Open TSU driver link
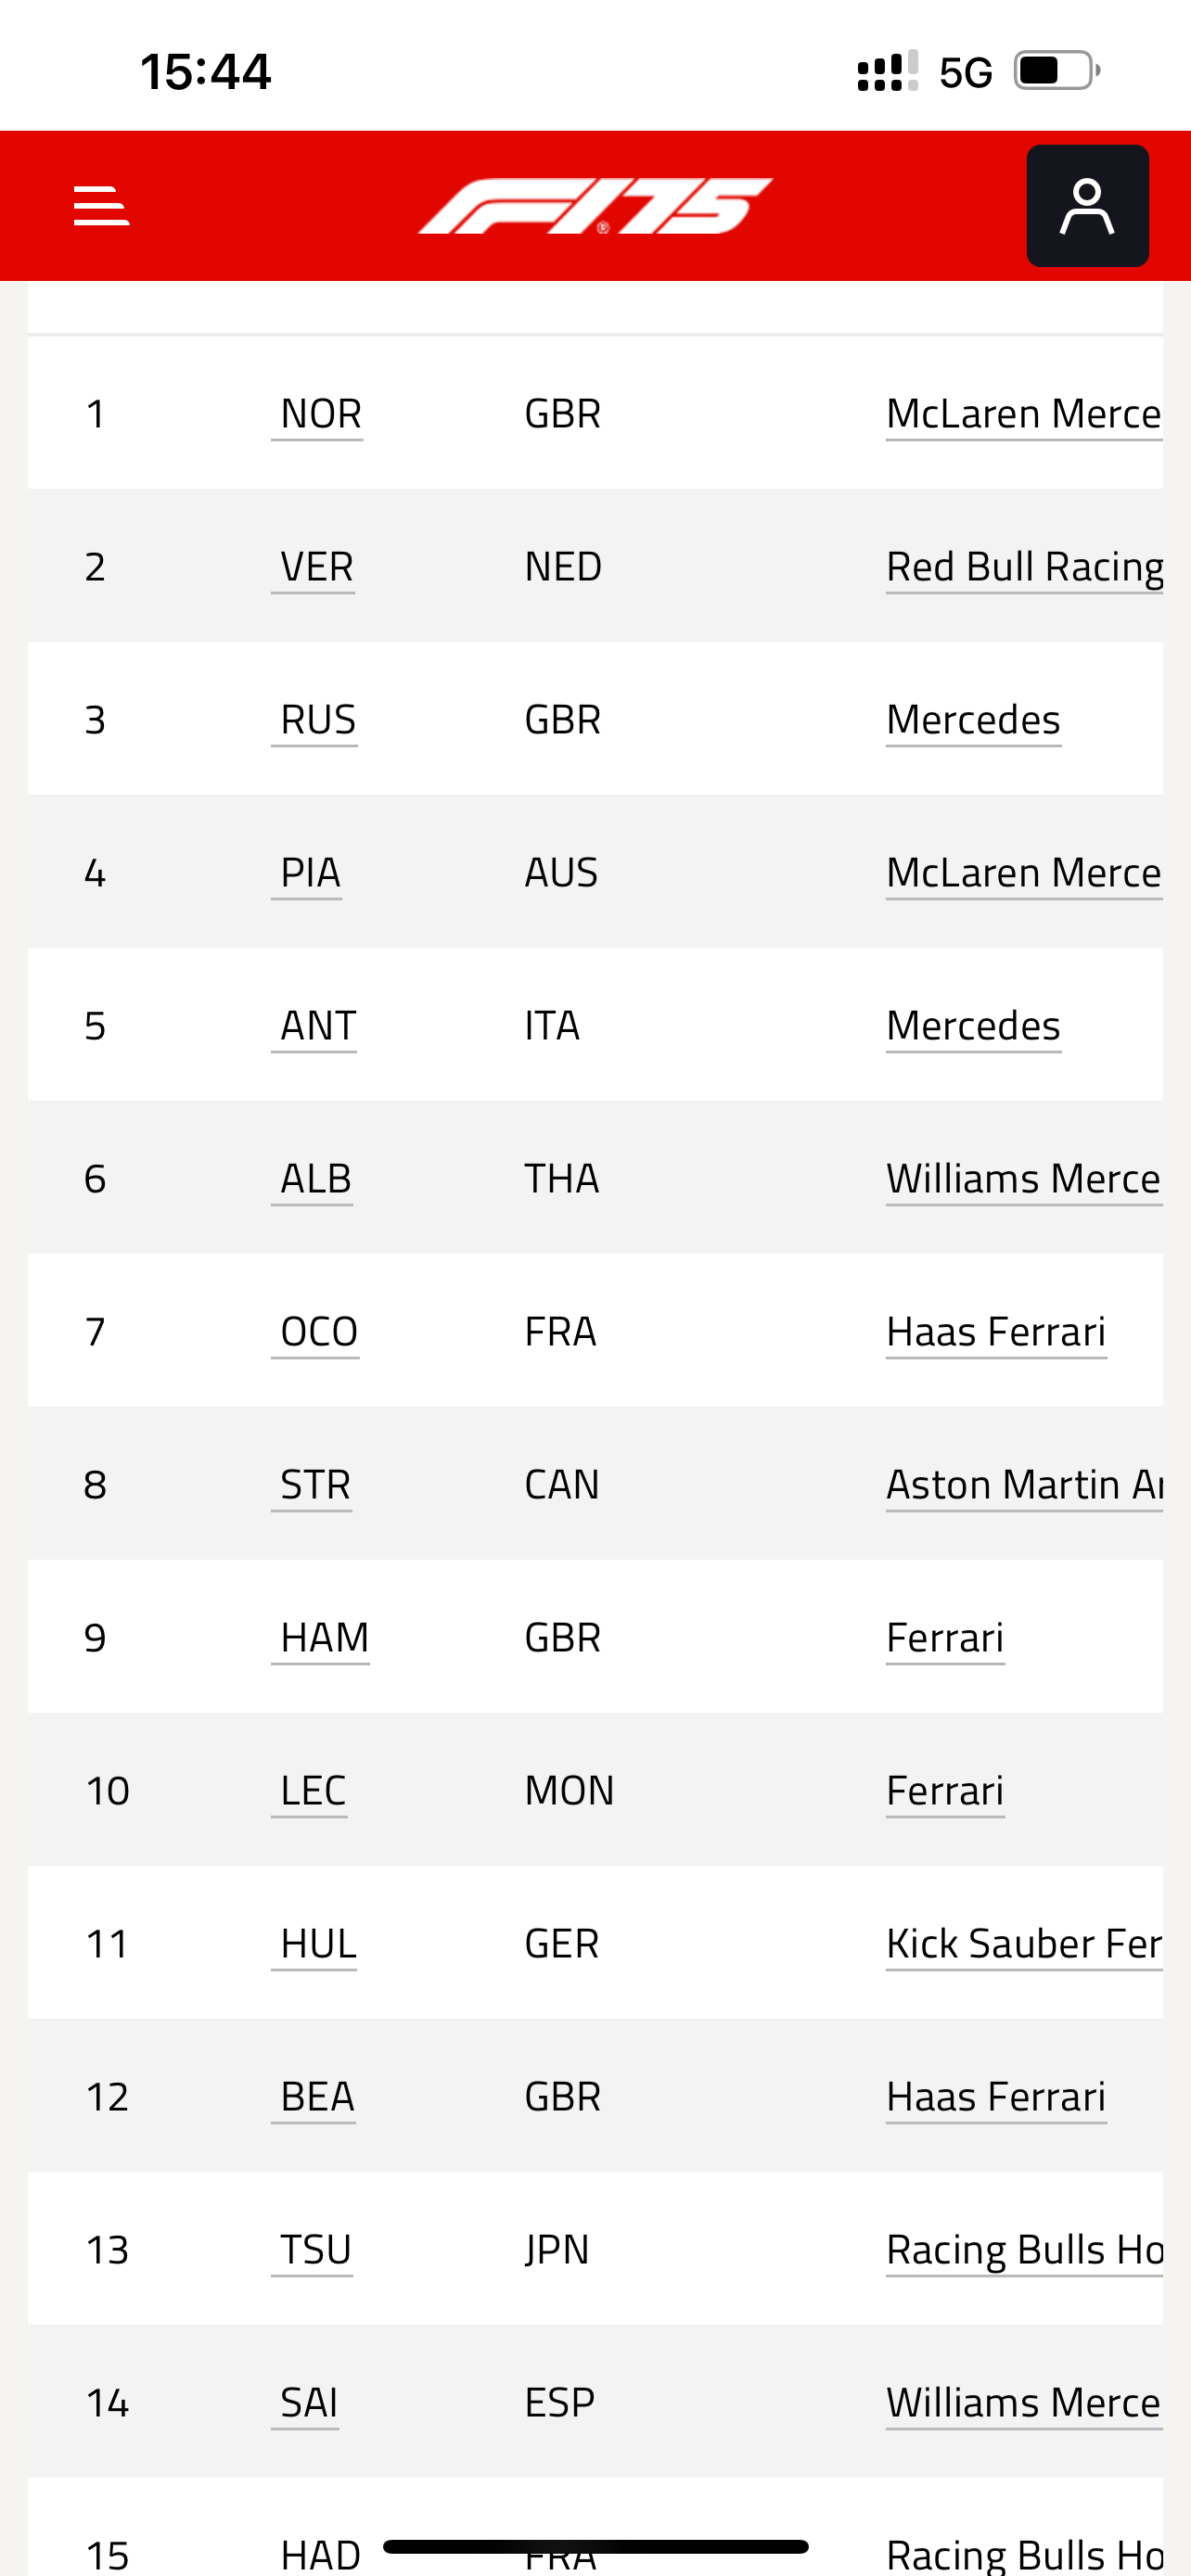1191x2576 pixels. click(315, 2250)
